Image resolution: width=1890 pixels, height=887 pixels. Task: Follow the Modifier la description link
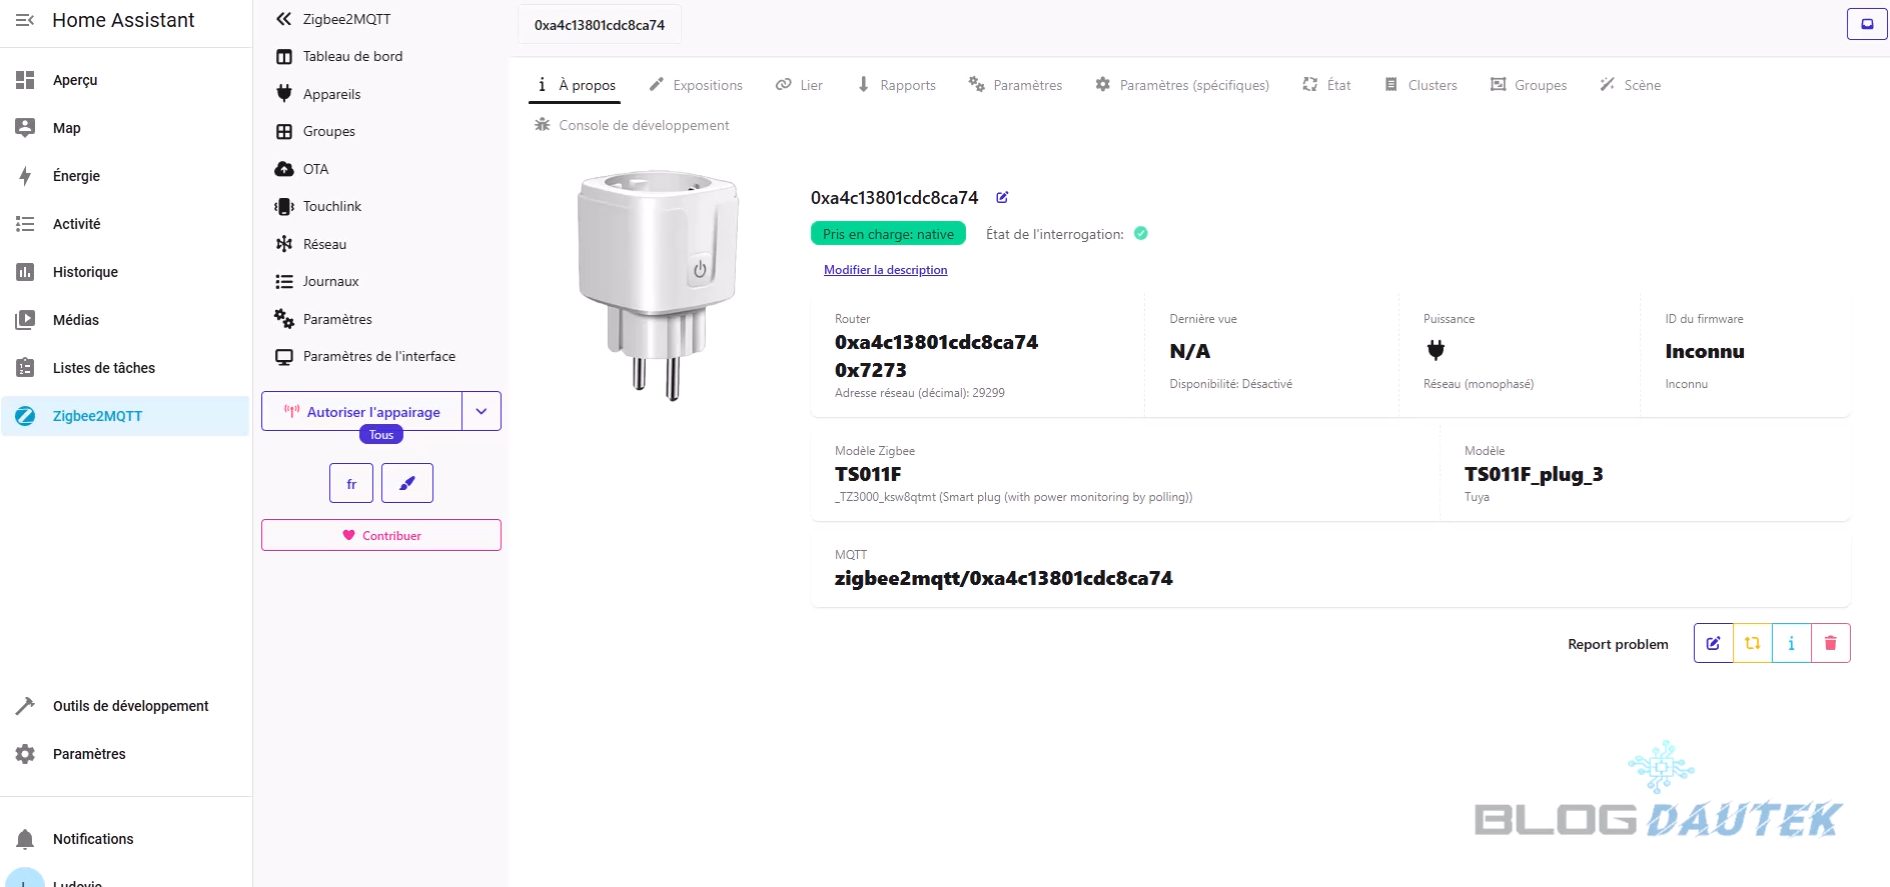[x=885, y=270]
